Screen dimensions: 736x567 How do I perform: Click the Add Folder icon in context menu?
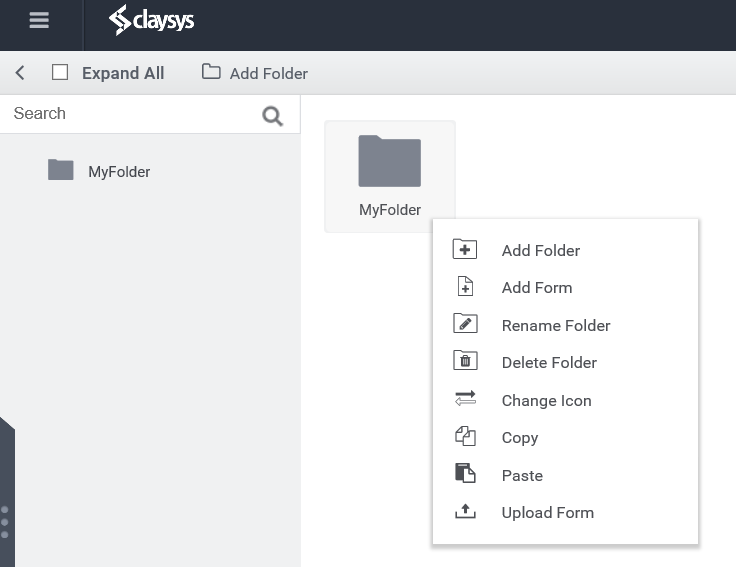(x=465, y=249)
